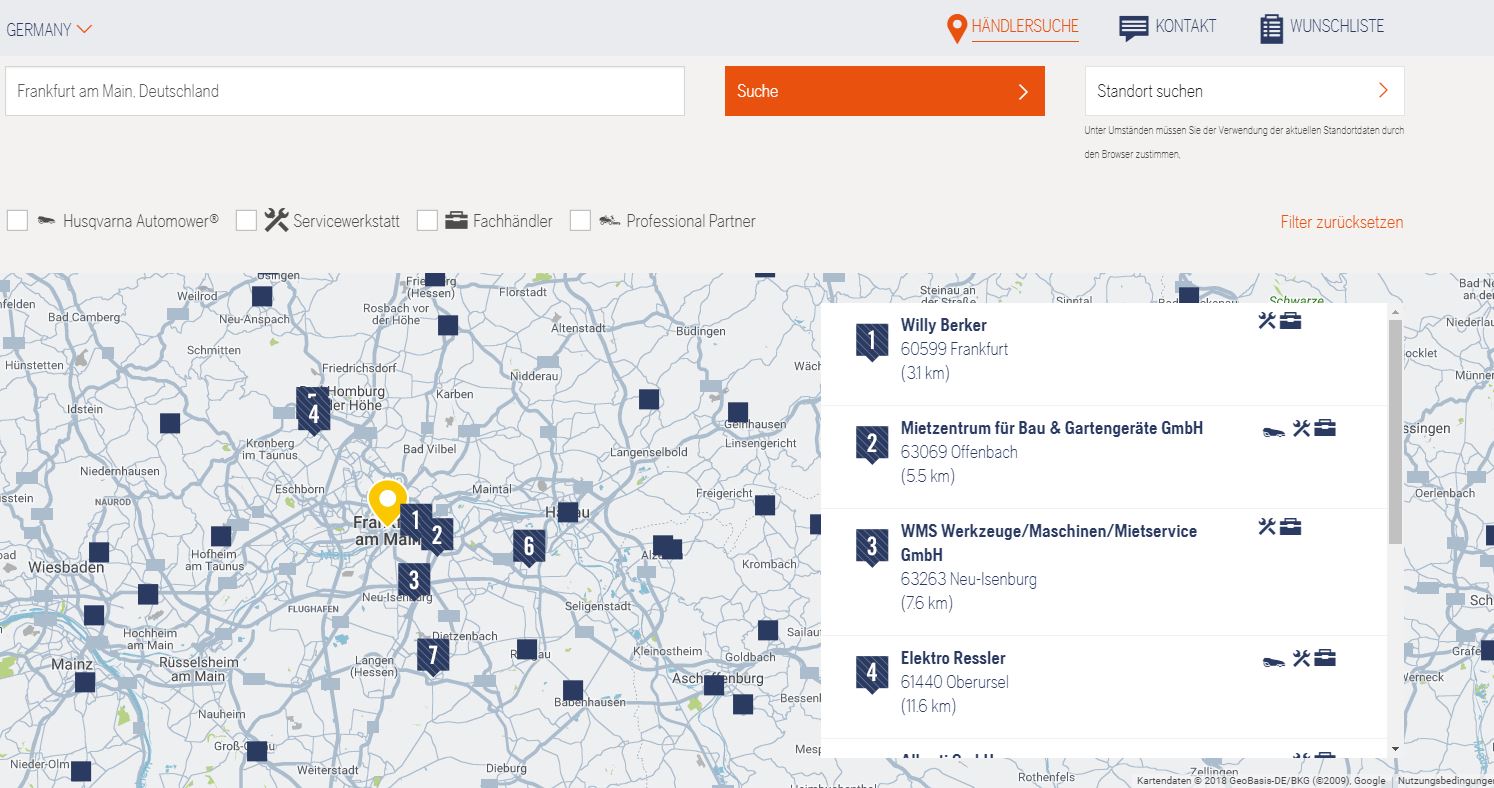Viewport: 1494px width, 788px height.
Task: Click the '(11.6 km)' distance text
Action: click(x=928, y=706)
